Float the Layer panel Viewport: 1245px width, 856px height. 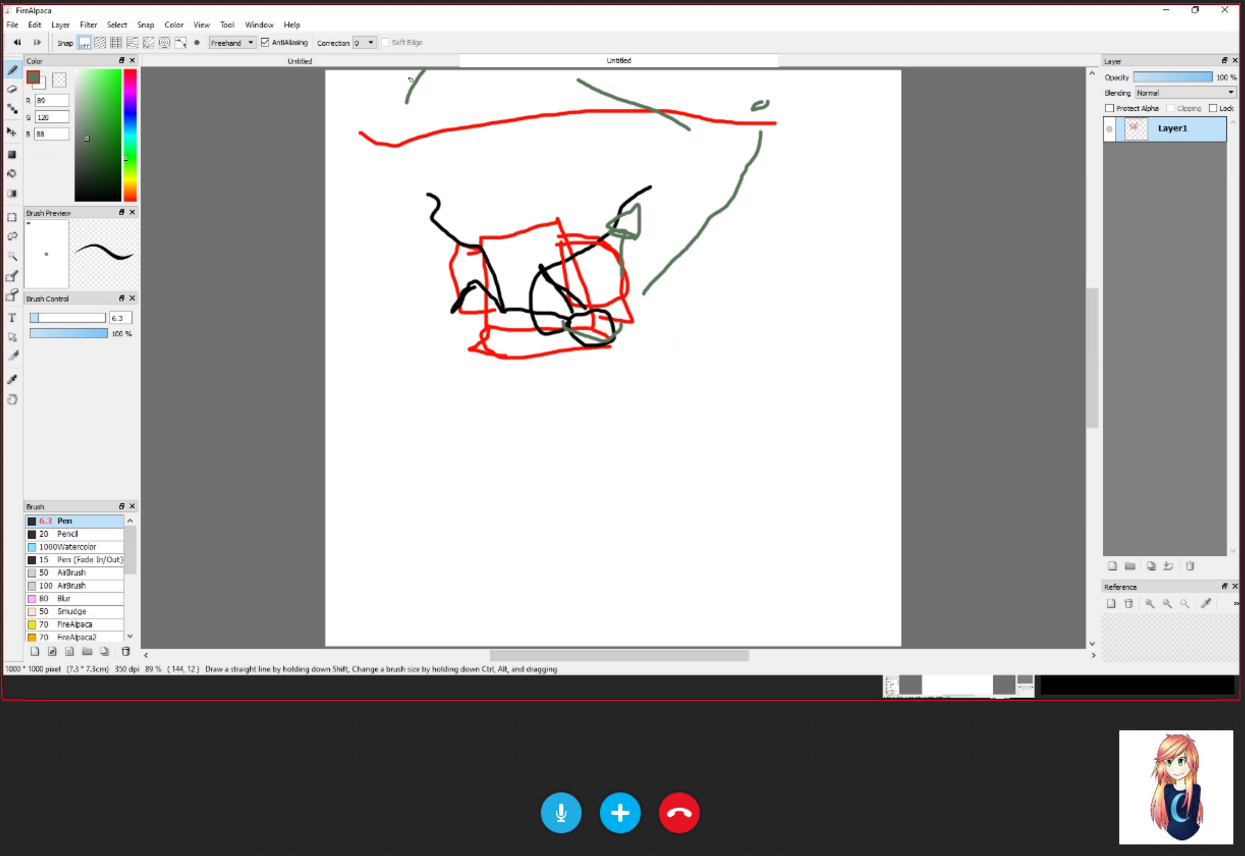pyautogui.click(x=1225, y=61)
